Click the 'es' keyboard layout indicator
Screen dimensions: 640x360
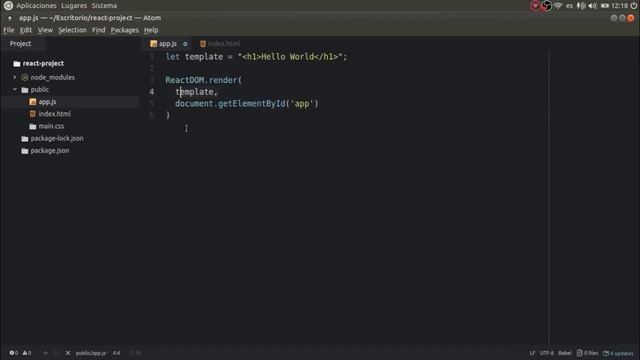point(569,6)
